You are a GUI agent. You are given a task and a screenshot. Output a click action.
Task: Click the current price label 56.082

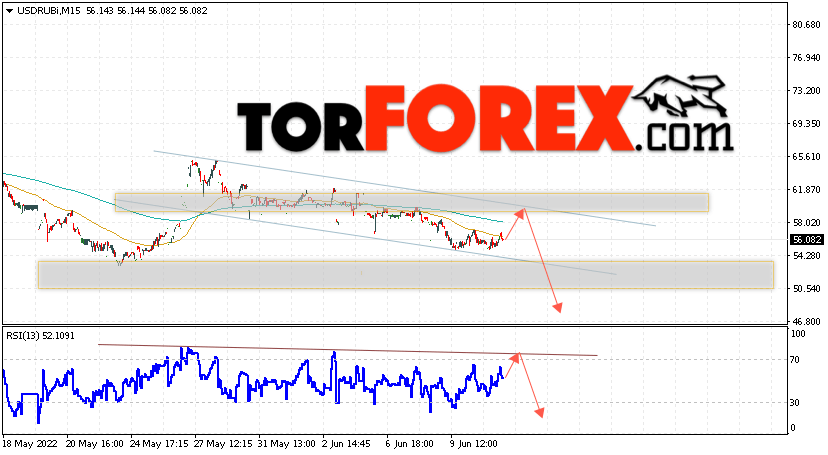[806, 240]
